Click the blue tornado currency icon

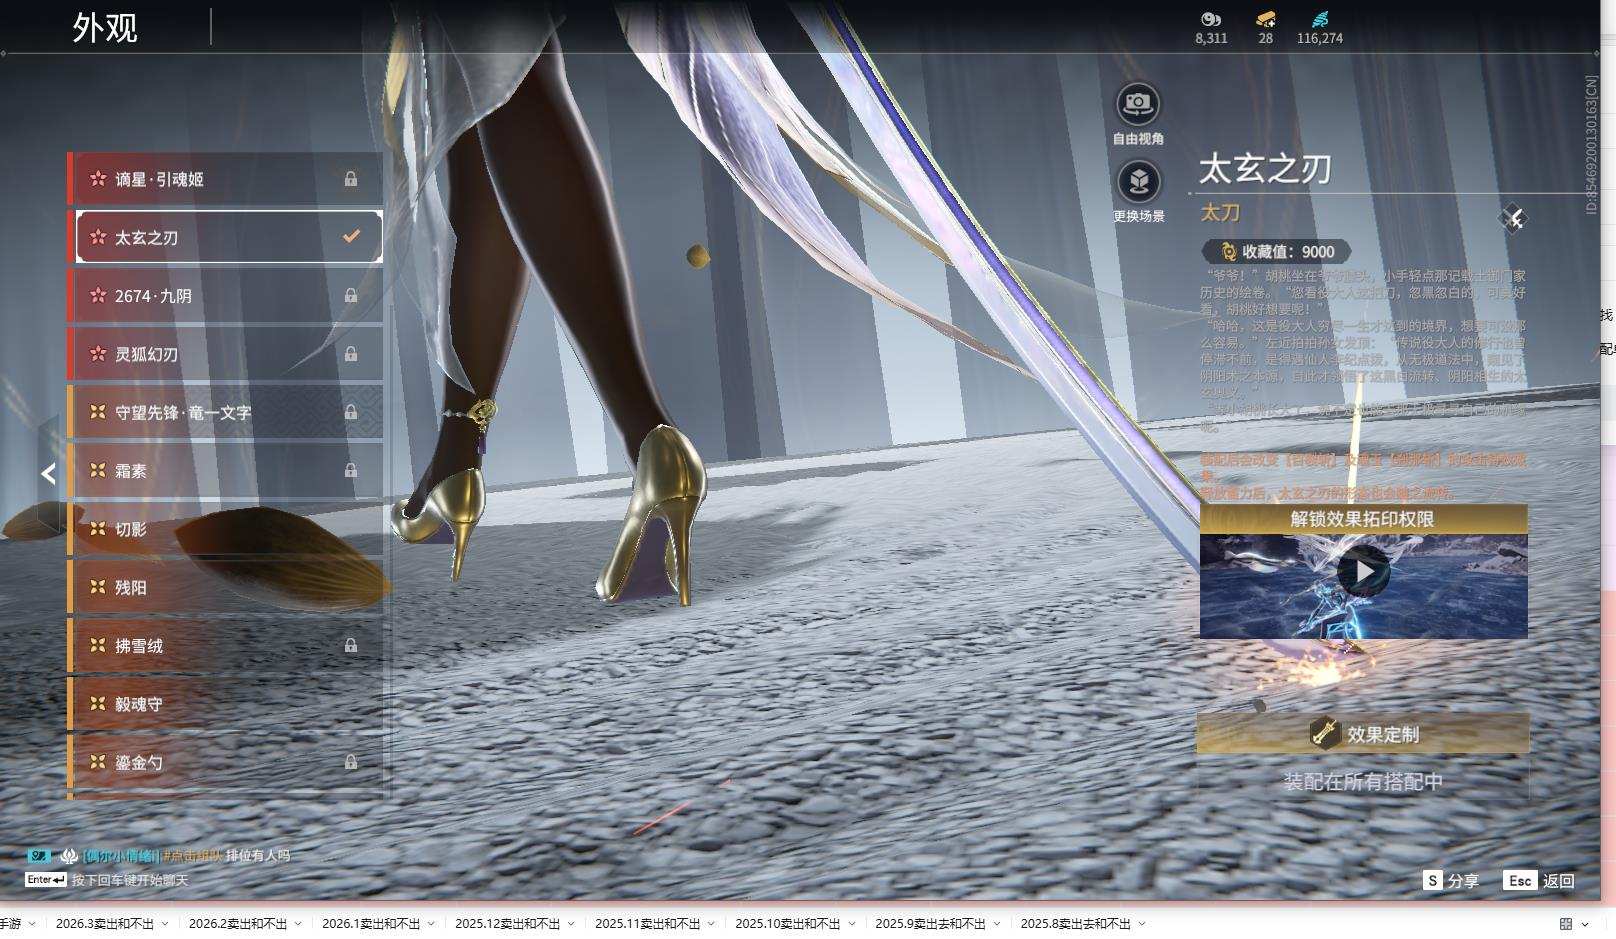click(1319, 19)
